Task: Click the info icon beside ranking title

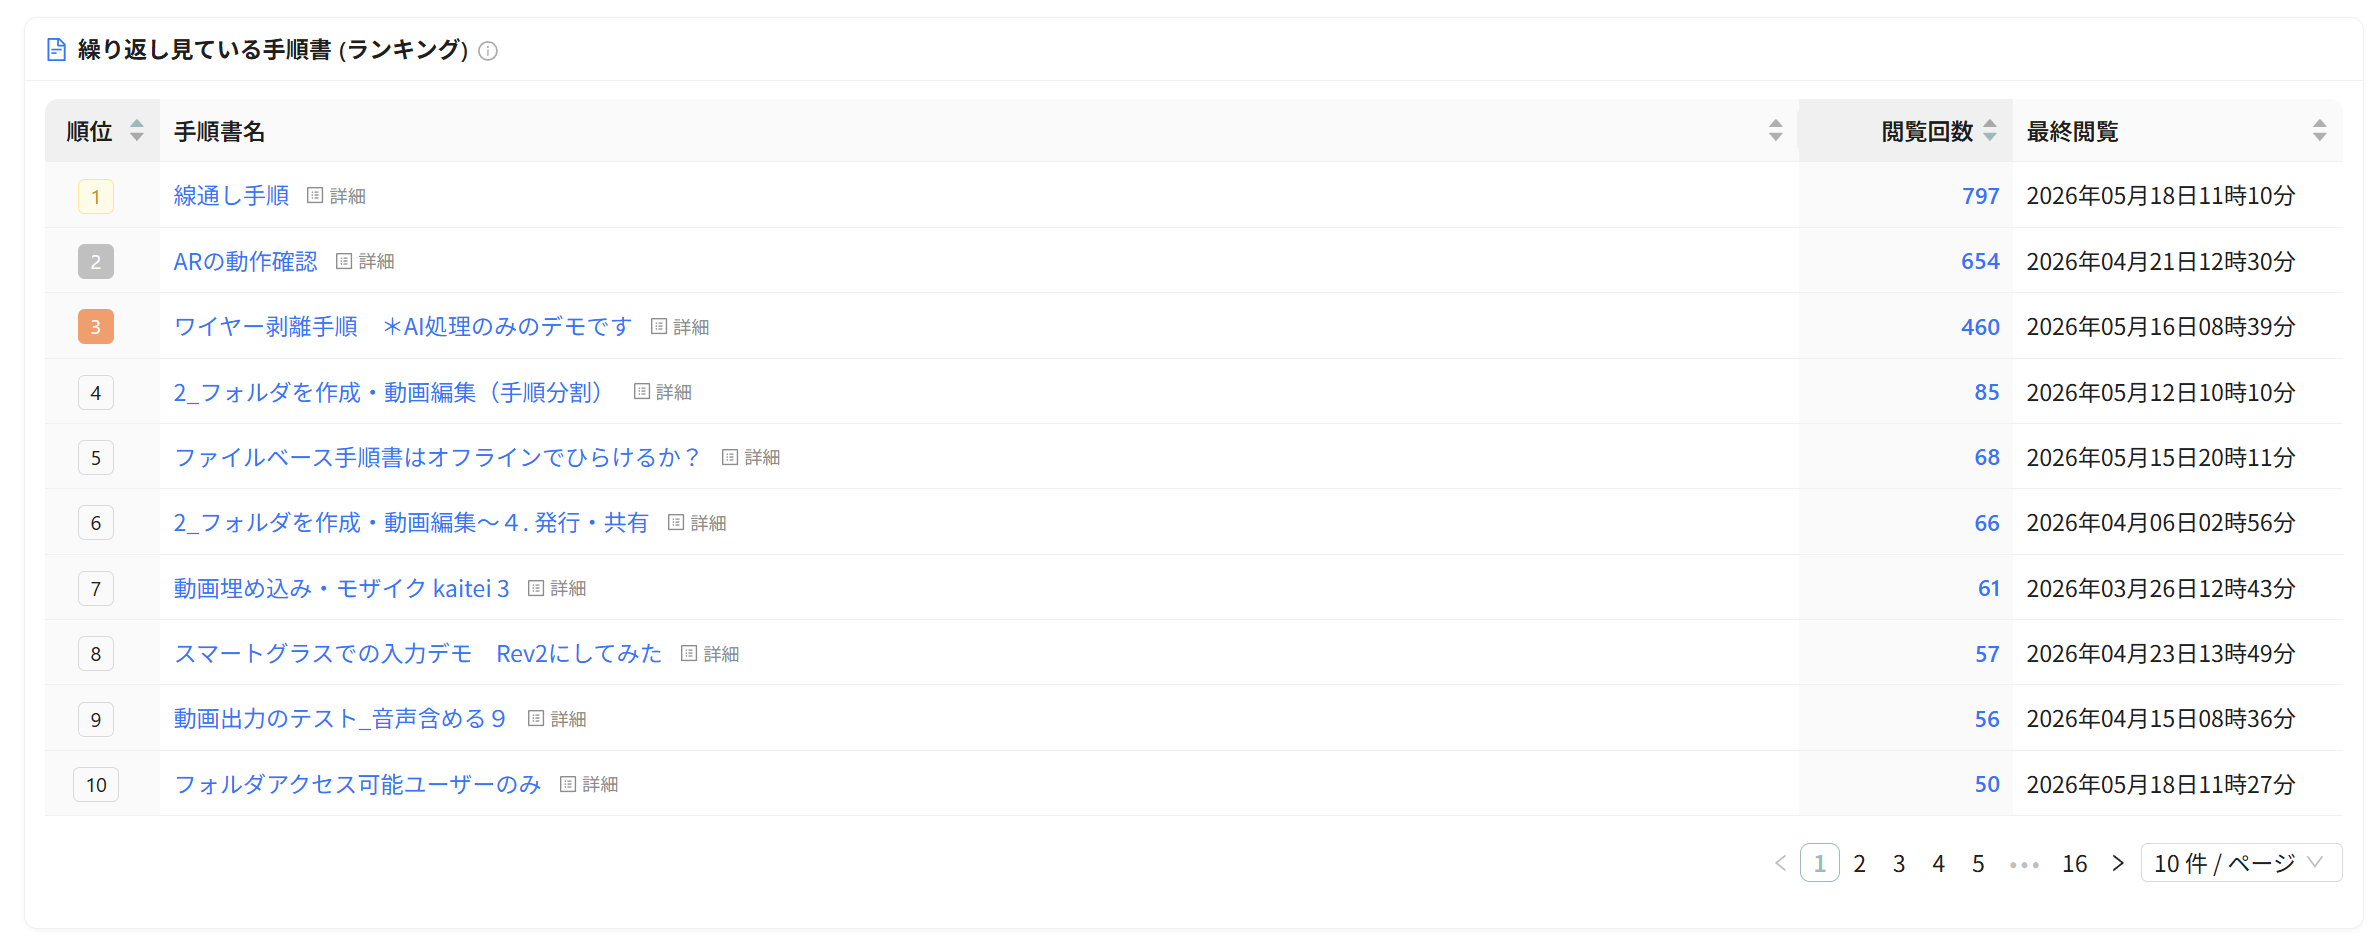Action: click(488, 51)
